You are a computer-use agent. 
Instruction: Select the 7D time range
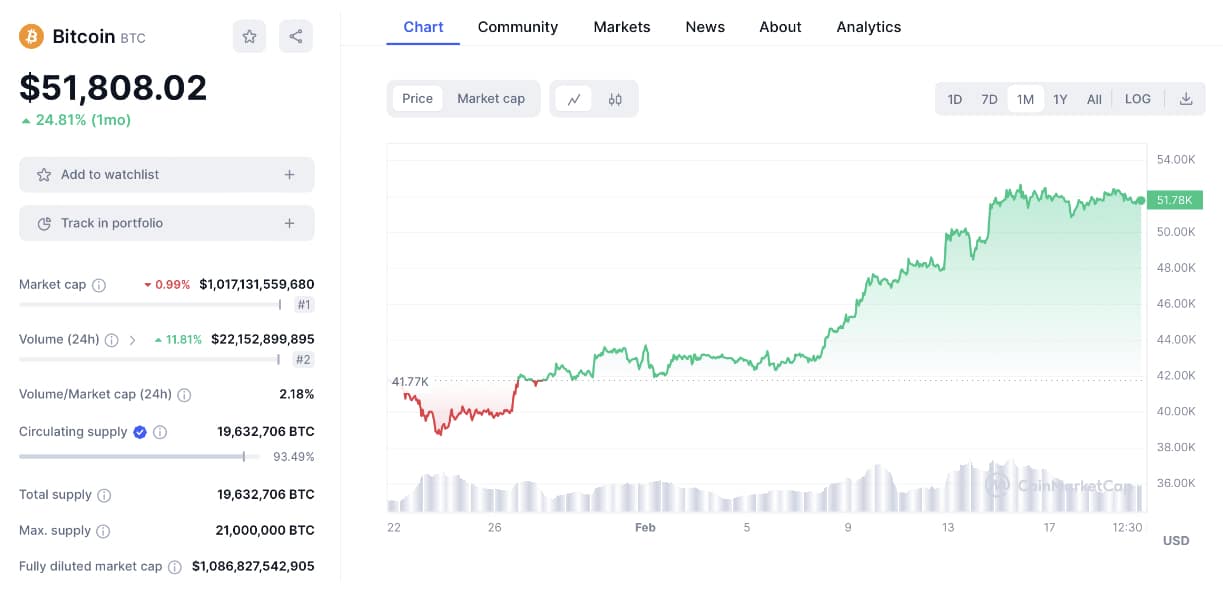pyautogui.click(x=989, y=99)
